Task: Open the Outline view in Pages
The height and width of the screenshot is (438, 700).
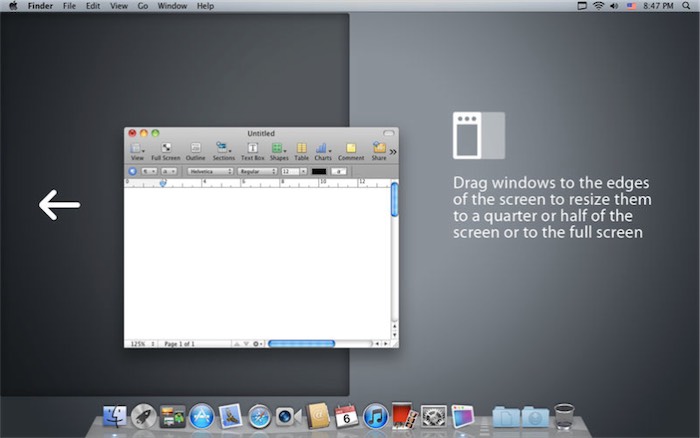Action: 195,149
